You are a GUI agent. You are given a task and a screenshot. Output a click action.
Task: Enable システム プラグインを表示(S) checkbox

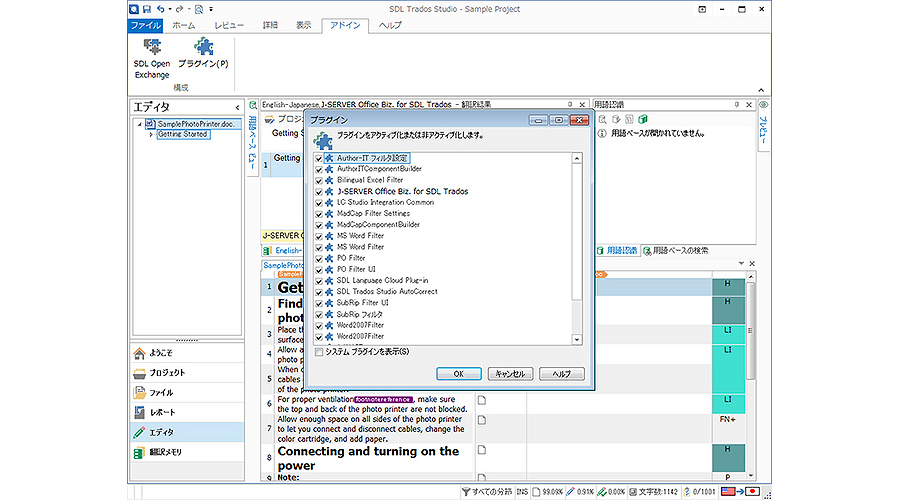coord(319,352)
